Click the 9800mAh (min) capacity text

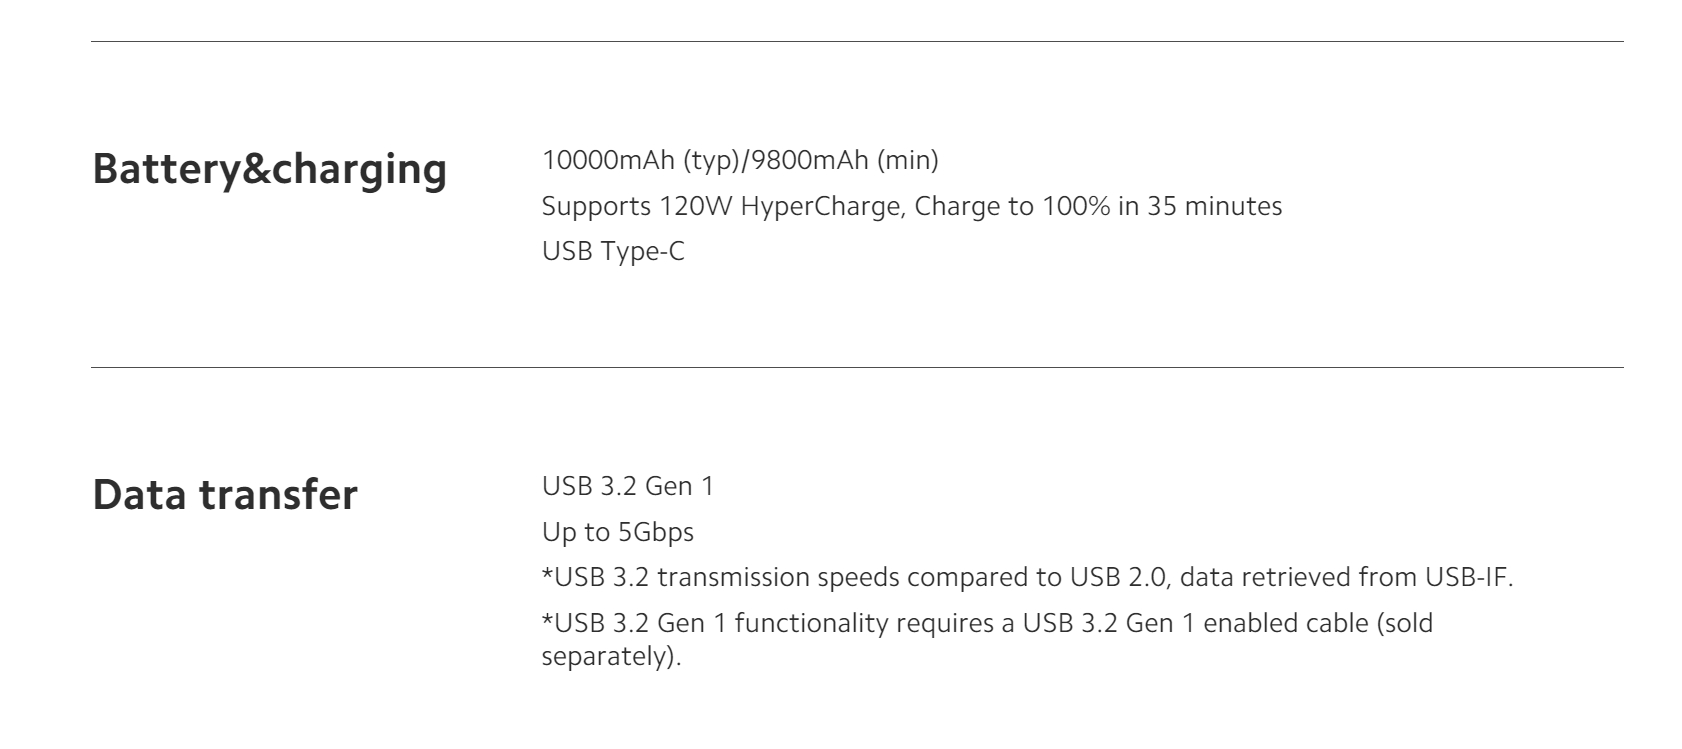[844, 160]
